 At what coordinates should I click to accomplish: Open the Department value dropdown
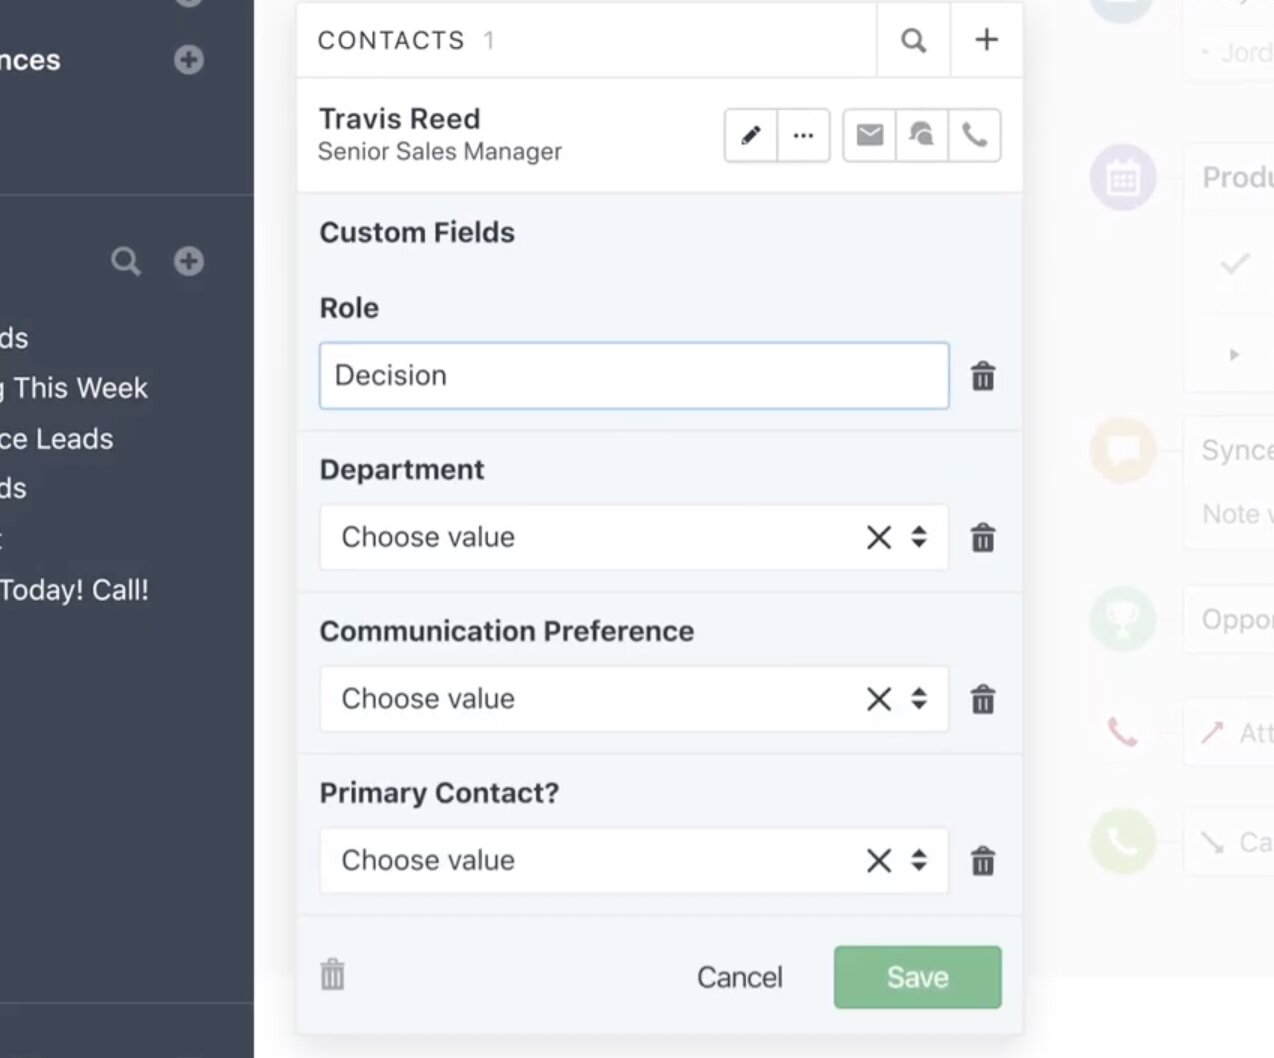coord(919,537)
